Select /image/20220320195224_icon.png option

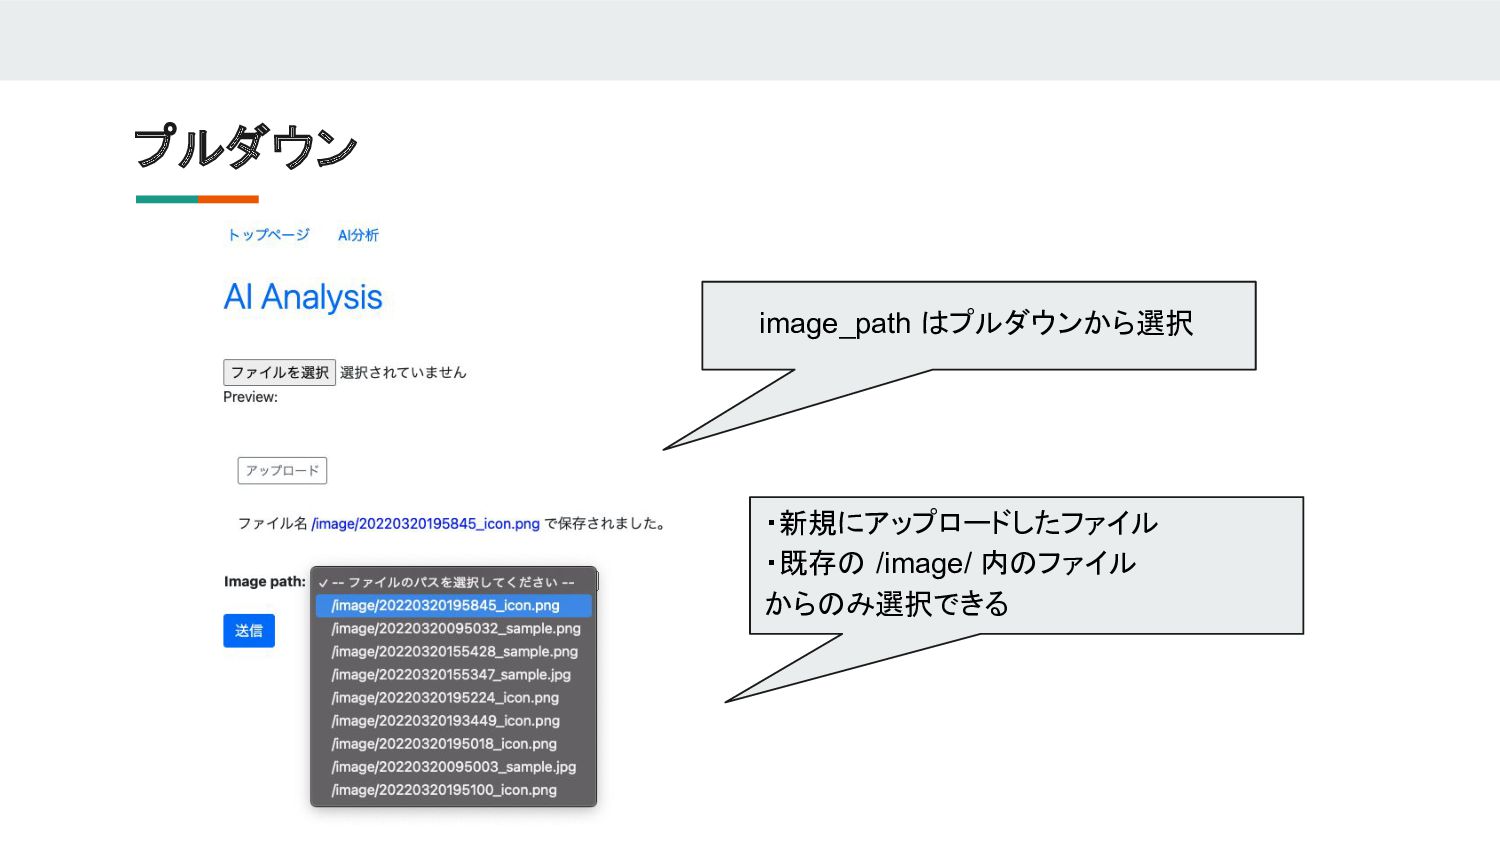[454, 697]
